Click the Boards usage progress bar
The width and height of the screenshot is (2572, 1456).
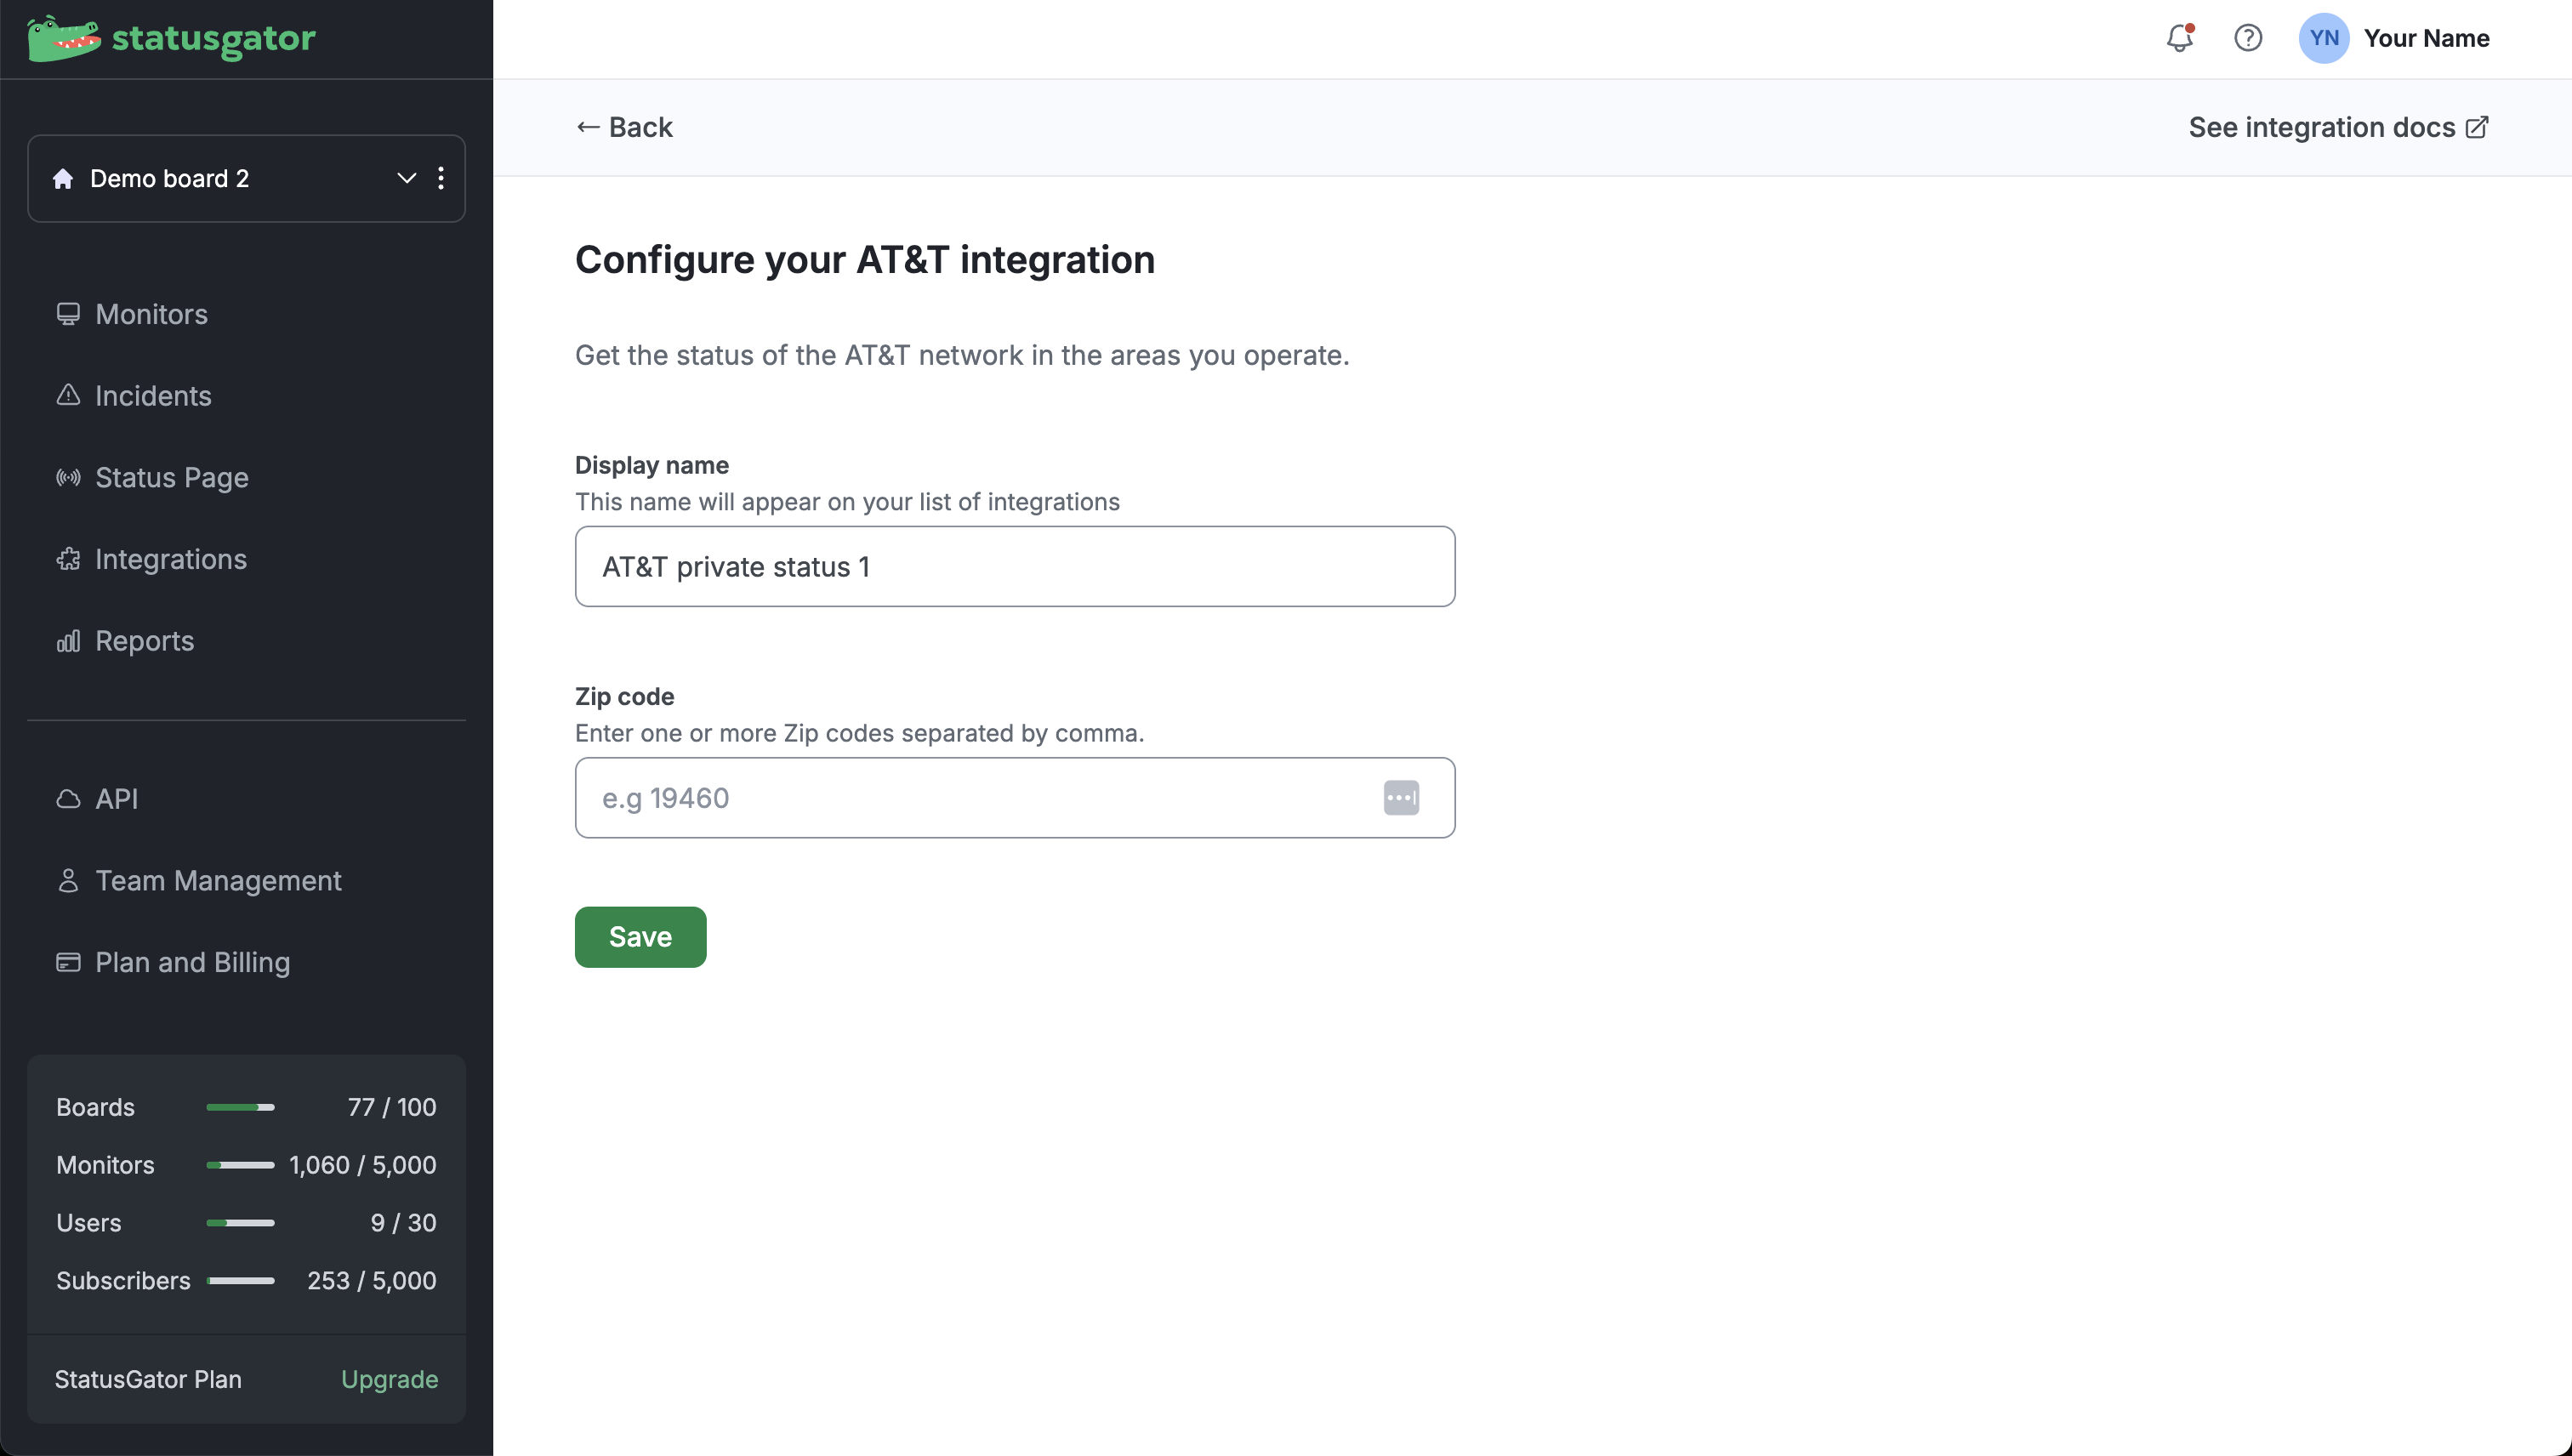240,1107
